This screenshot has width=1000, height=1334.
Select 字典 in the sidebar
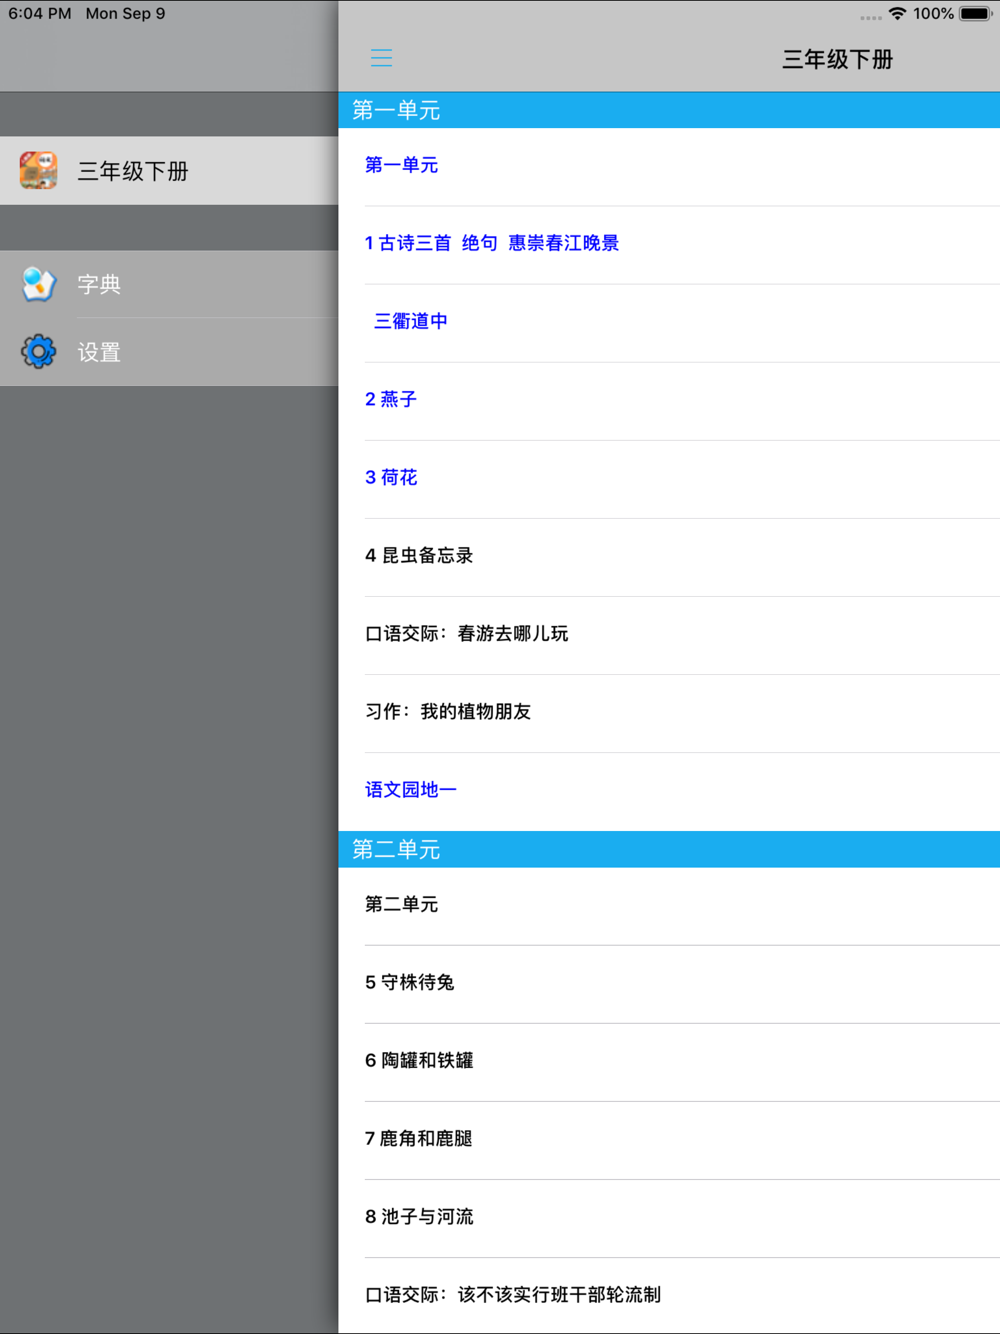click(x=169, y=284)
